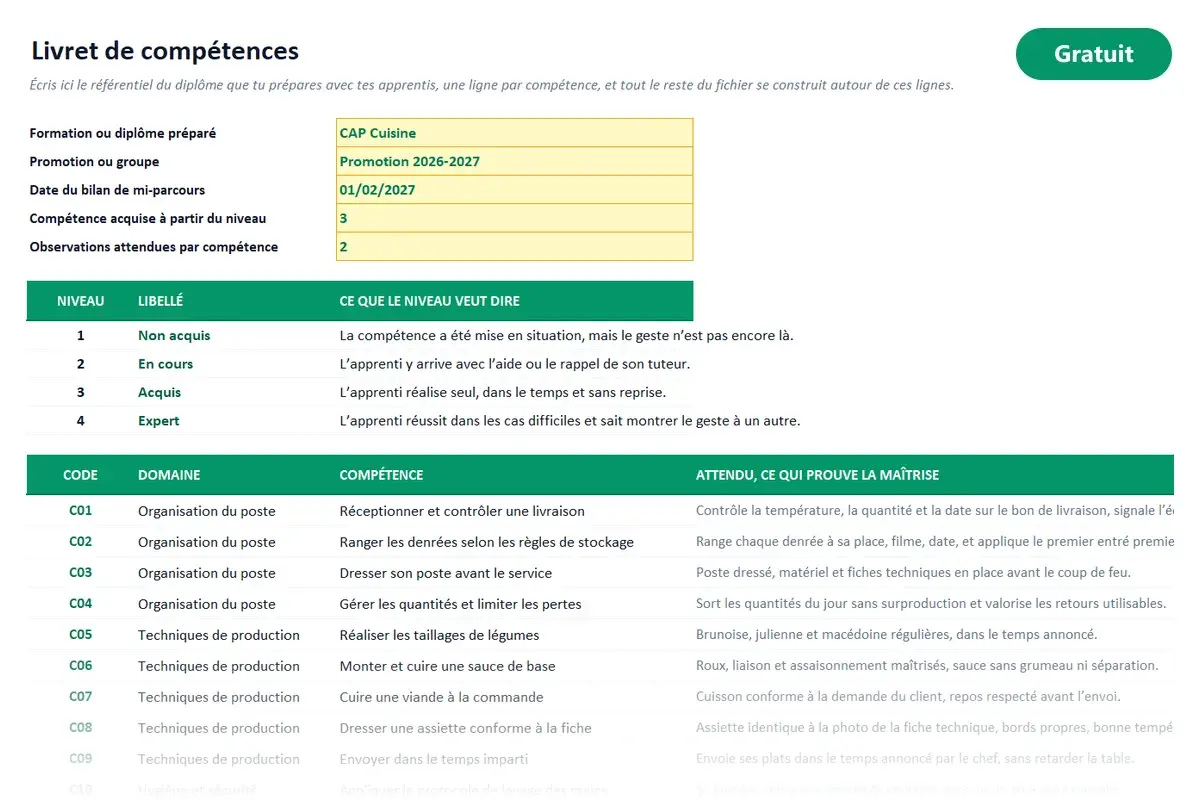Image resolution: width=1200 pixels, height=800 pixels.
Task: Select code cell C08
Action: (x=80, y=728)
